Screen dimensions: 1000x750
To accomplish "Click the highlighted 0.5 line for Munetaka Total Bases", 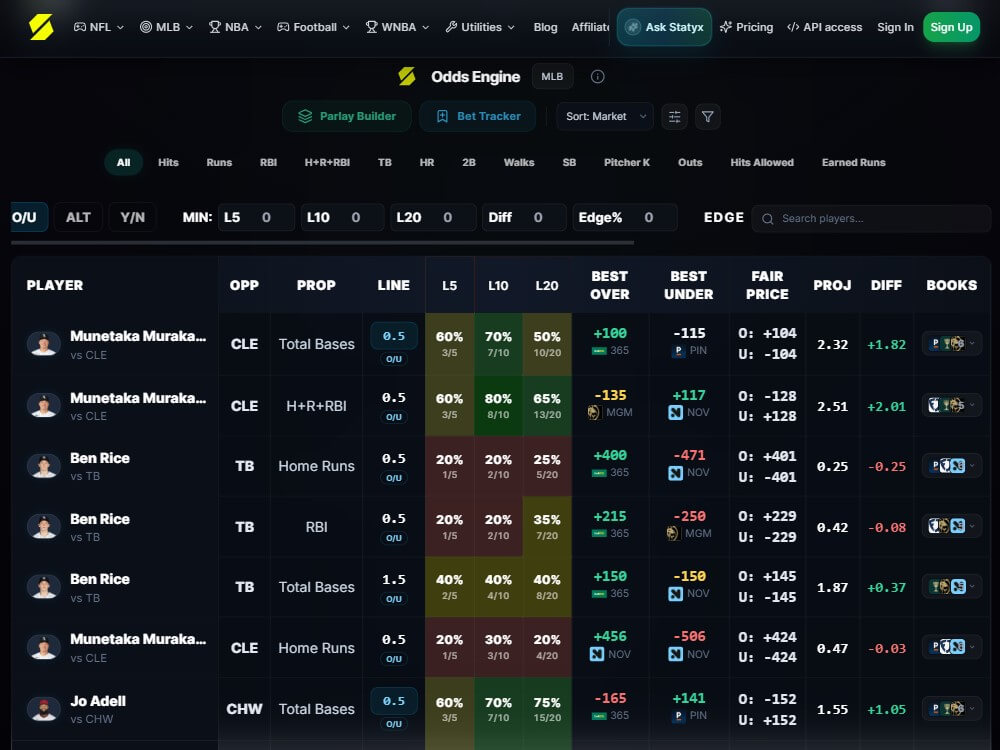I will click(393, 336).
